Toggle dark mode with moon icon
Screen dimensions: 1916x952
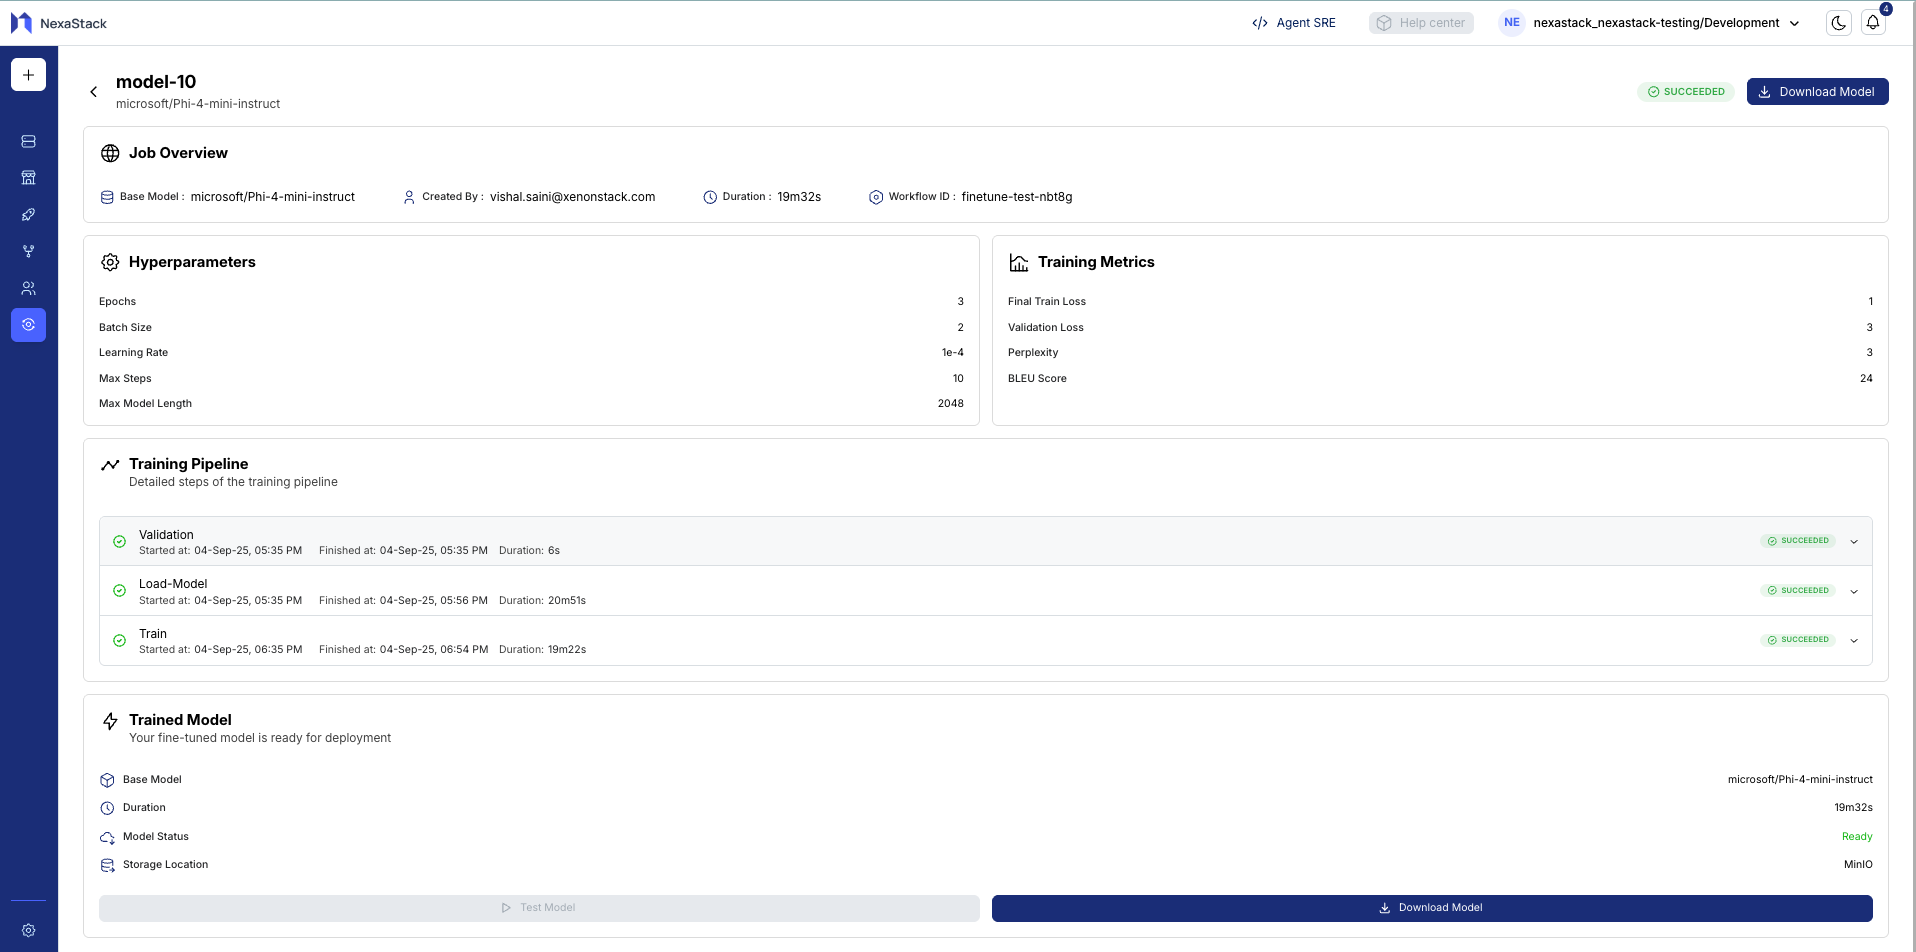tap(1838, 23)
